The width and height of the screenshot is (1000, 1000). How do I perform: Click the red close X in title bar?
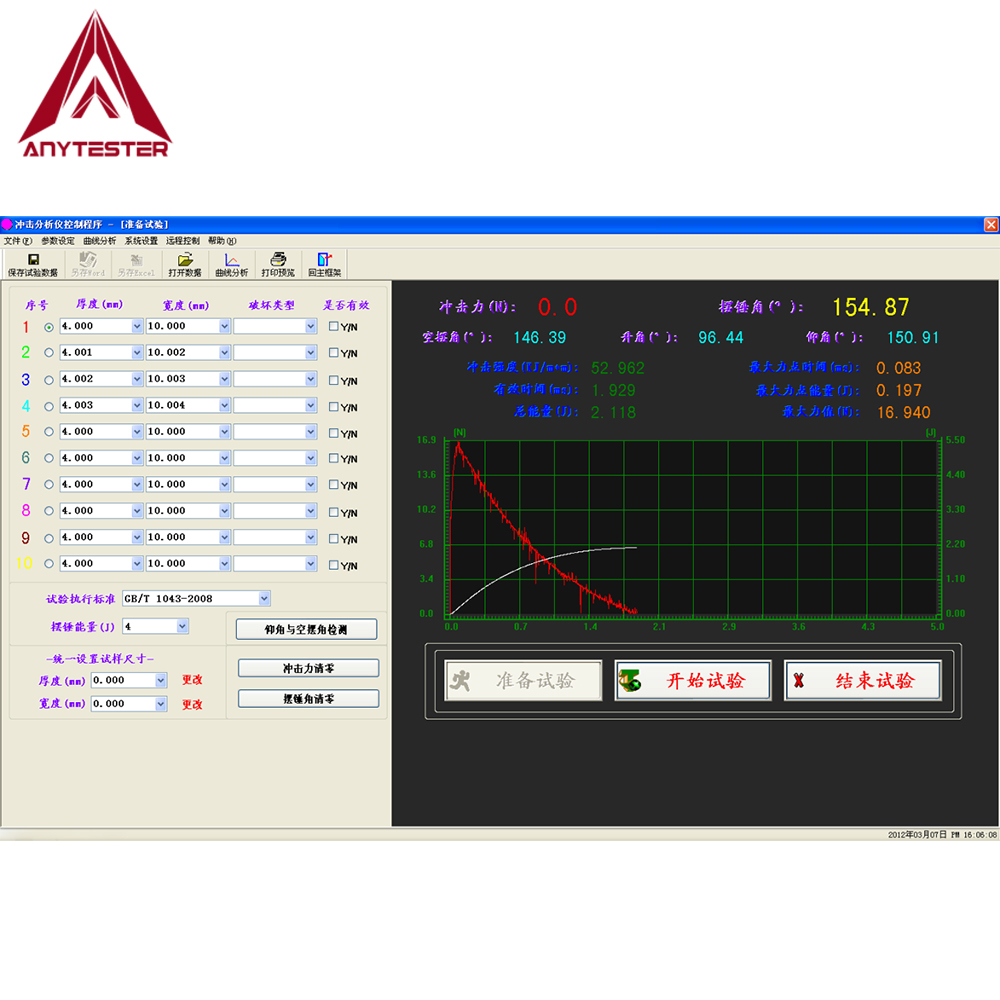coord(991,224)
